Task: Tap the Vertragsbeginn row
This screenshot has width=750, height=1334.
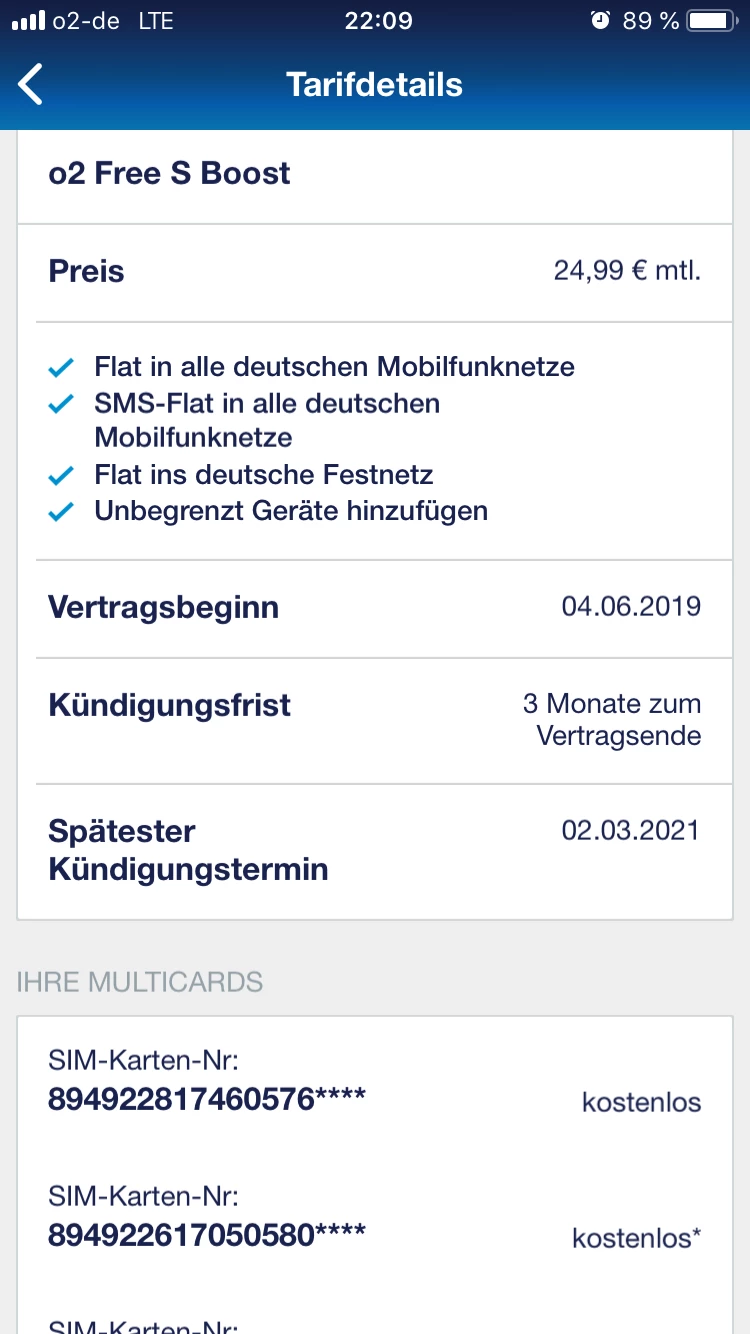Action: (374, 608)
